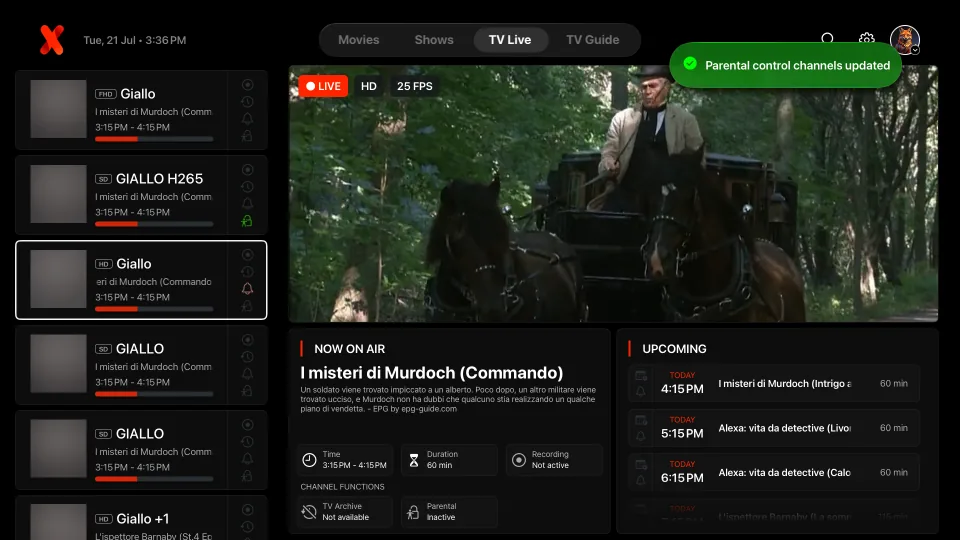
Task: Schedule recording for the 5:15 PM upcoming program
Action: (x=641, y=420)
